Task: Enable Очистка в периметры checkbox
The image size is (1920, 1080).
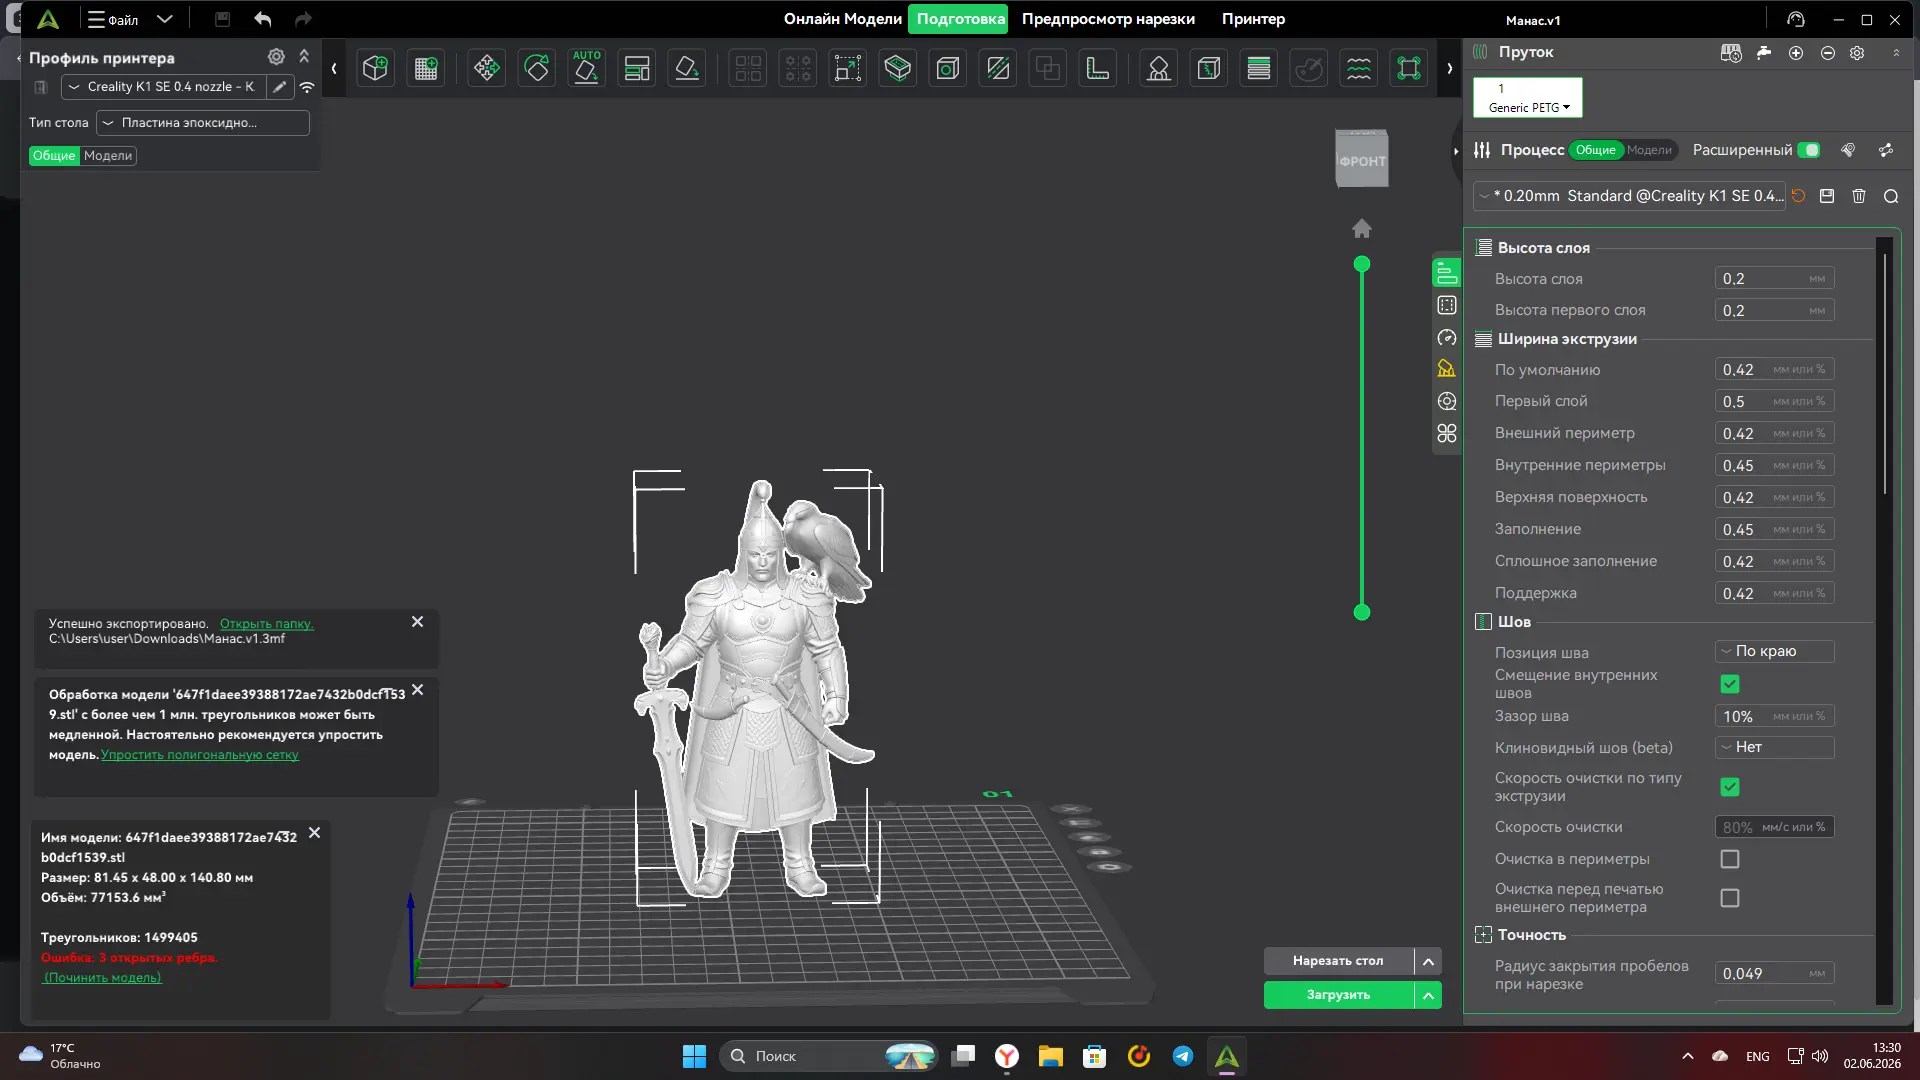Action: coord(1730,859)
